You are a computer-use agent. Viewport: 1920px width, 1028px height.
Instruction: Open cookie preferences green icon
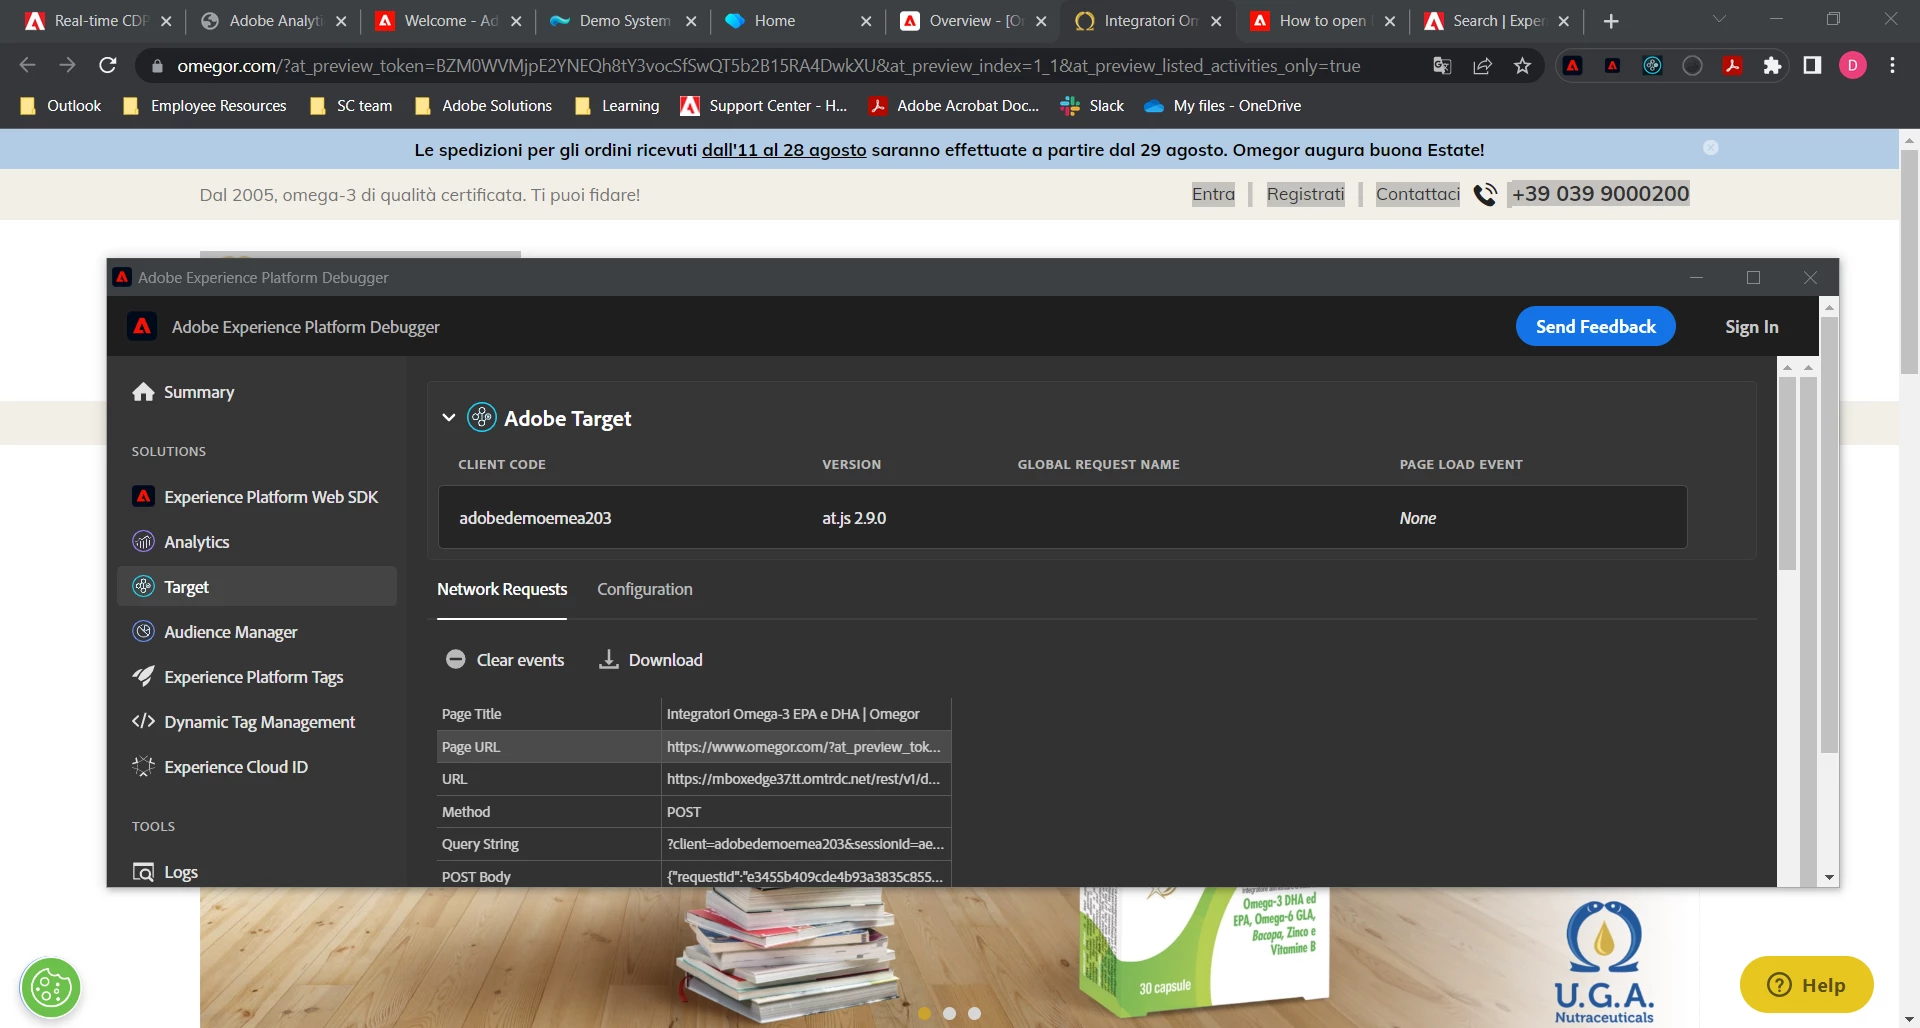click(50, 988)
